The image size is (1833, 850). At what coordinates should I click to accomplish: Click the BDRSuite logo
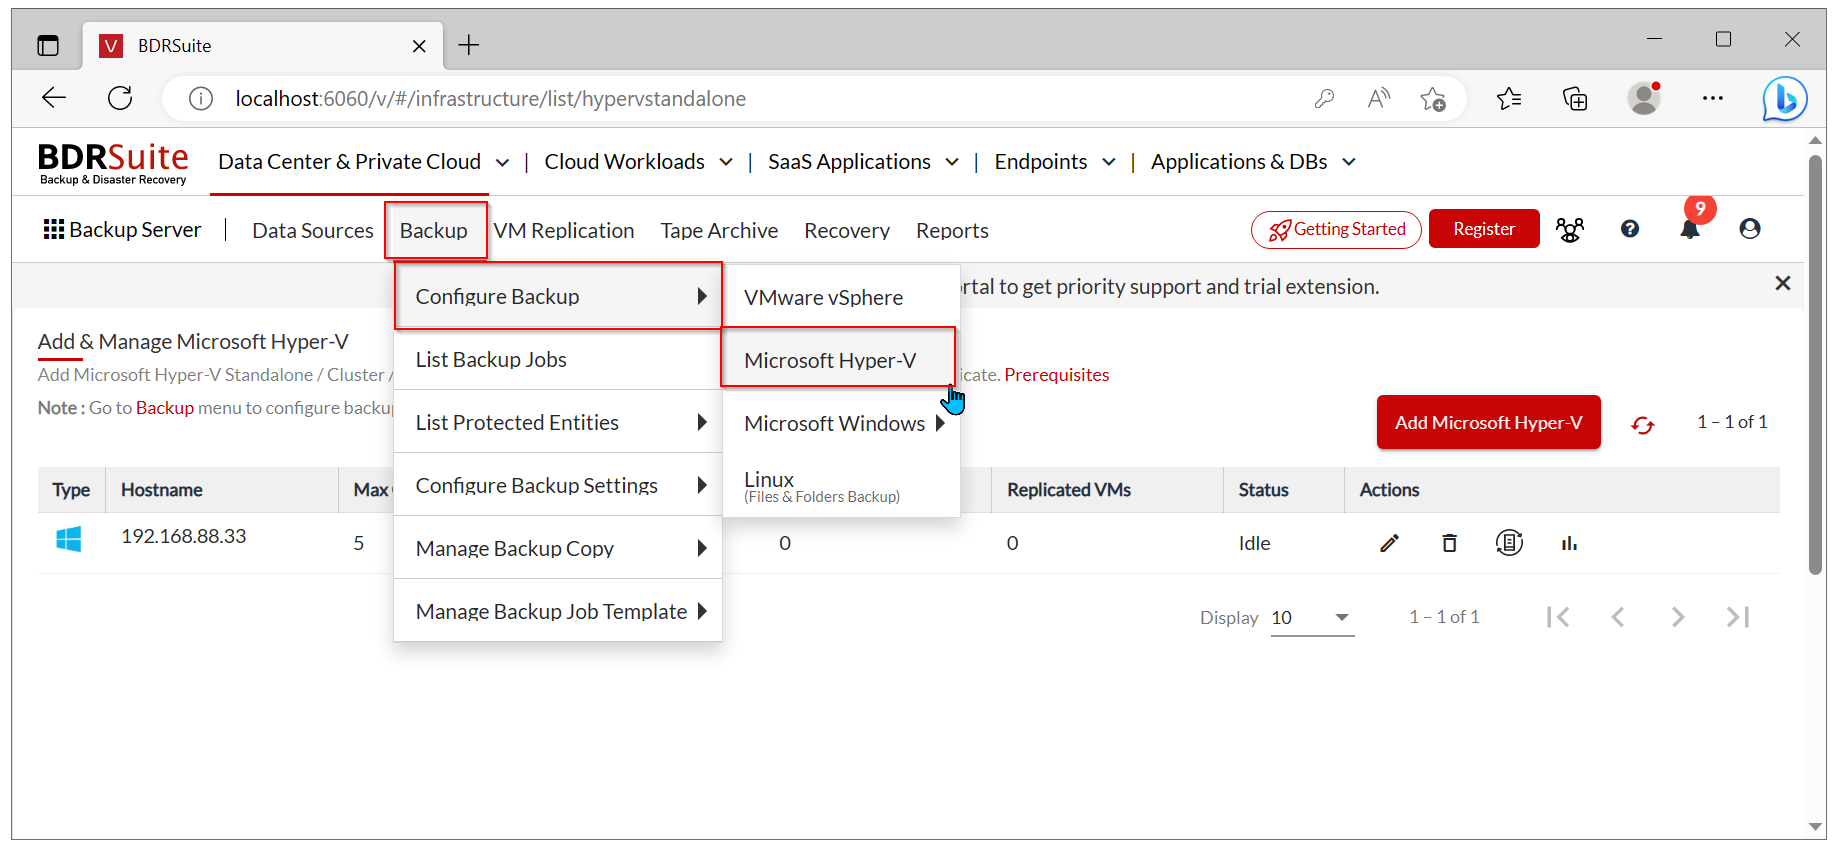click(113, 164)
